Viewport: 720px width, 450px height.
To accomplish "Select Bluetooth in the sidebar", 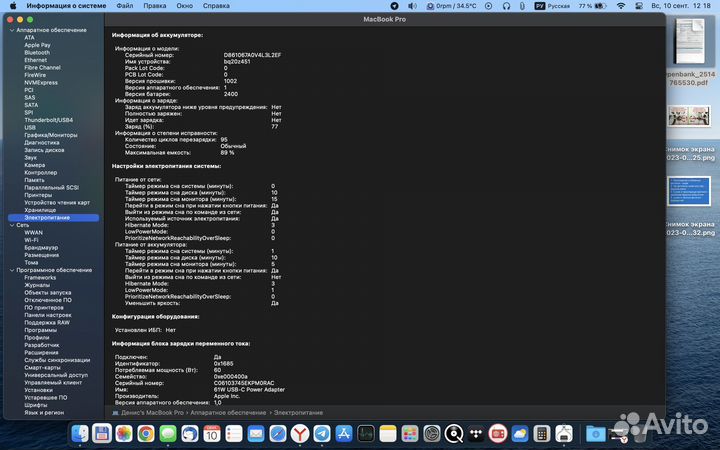I will [37, 52].
